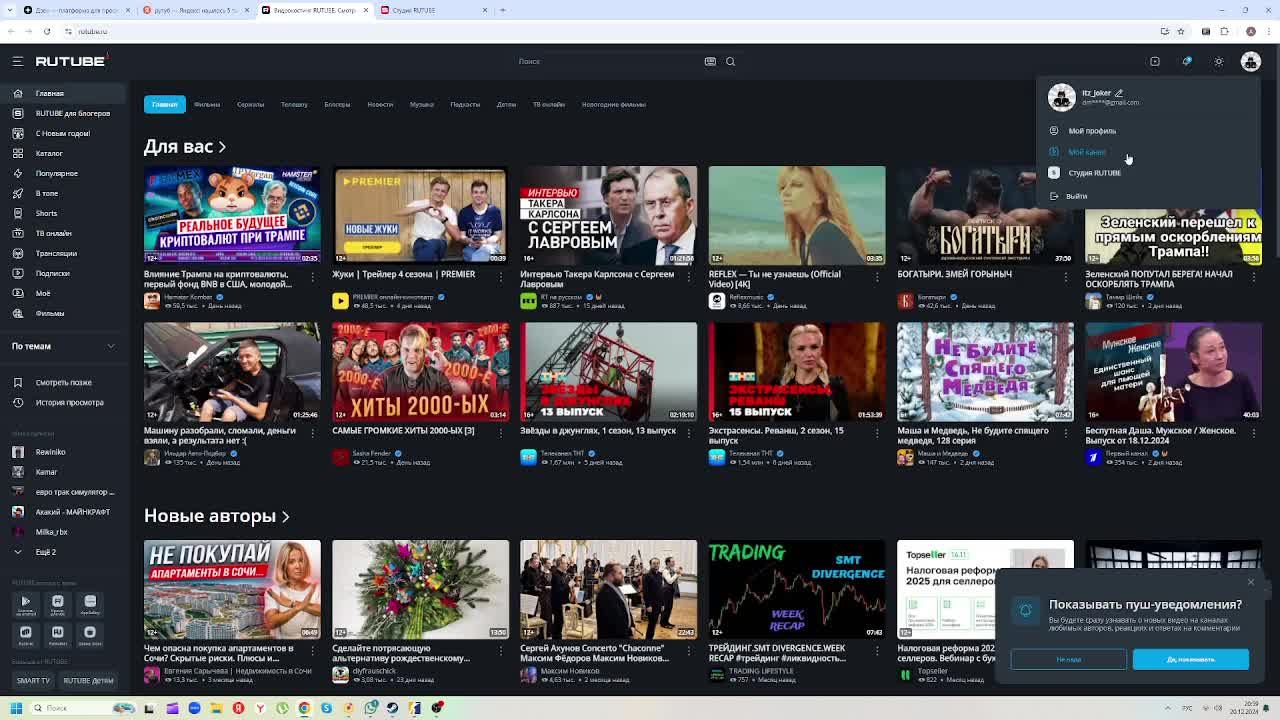1280x720 pixels.
Task: Click the SMART TV button
Action: click(x=32, y=681)
